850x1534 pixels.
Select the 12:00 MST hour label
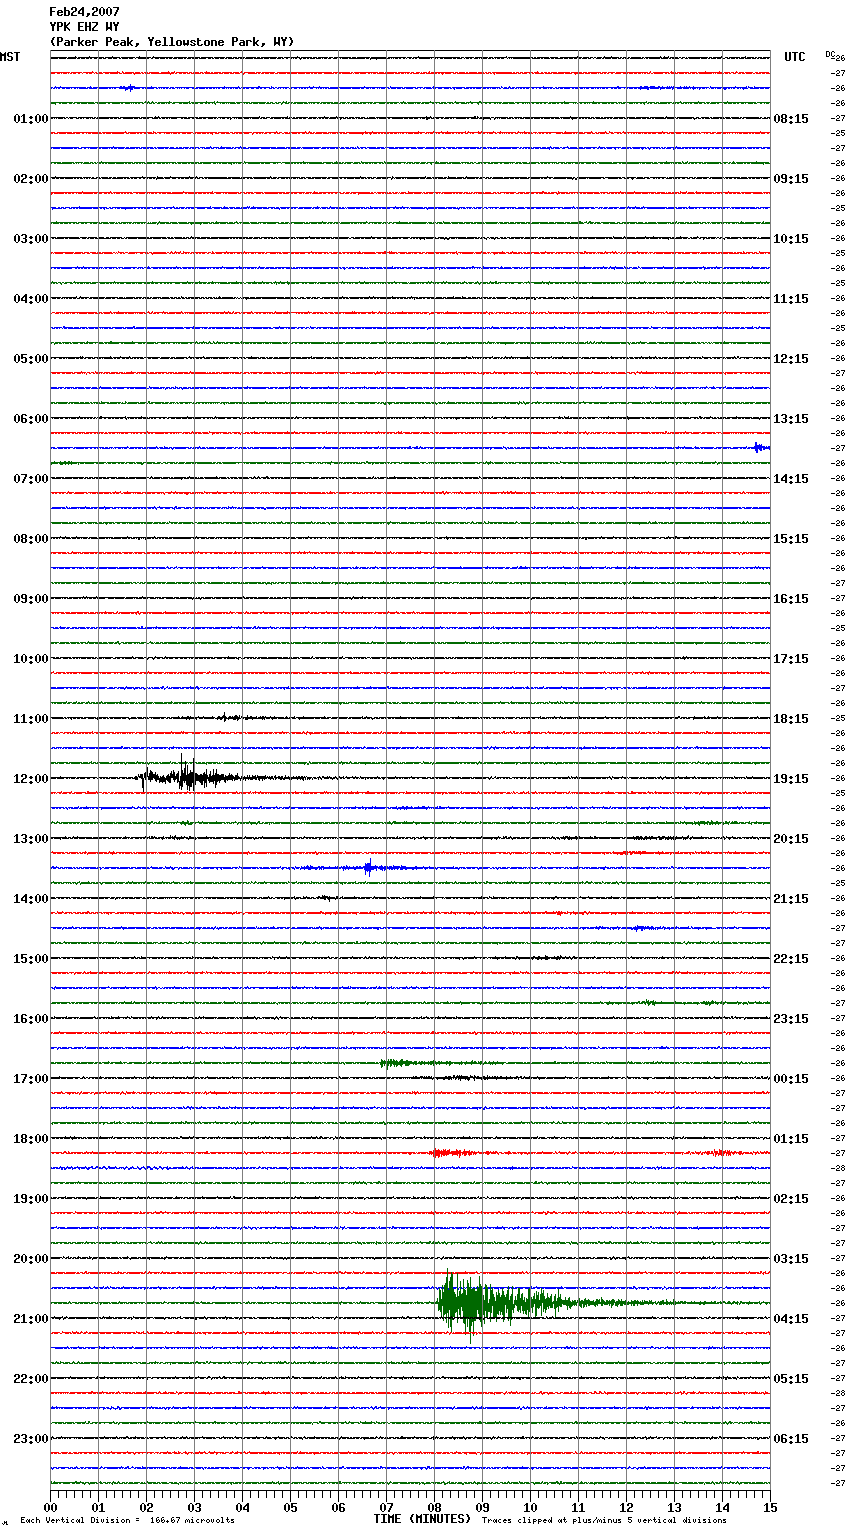[x=31, y=779]
